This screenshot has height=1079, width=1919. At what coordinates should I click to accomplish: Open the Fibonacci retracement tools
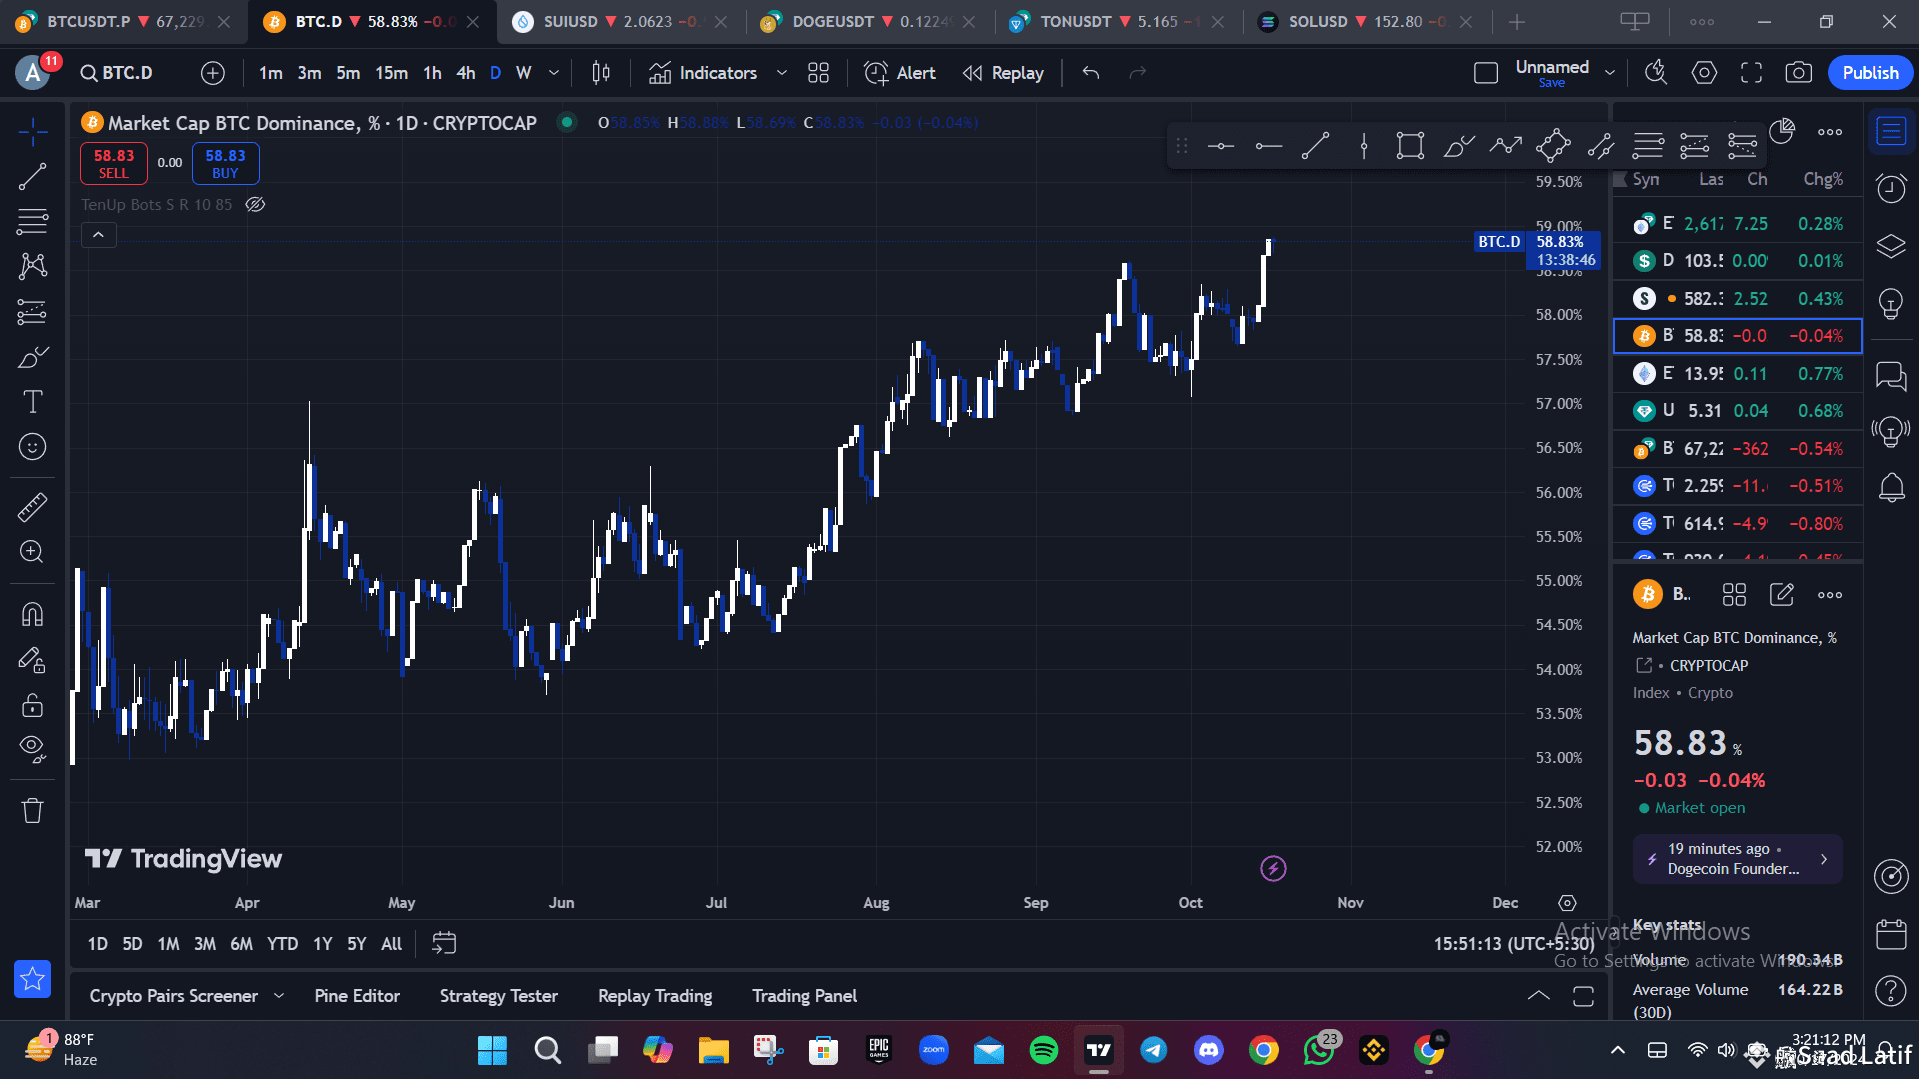click(x=32, y=221)
